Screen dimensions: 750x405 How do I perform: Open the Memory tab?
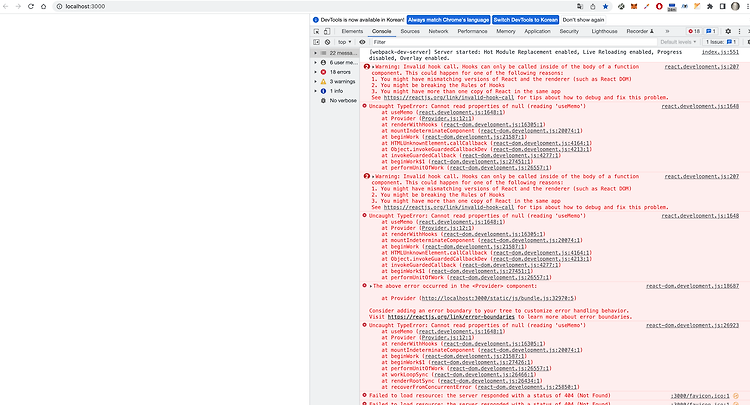[506, 31]
